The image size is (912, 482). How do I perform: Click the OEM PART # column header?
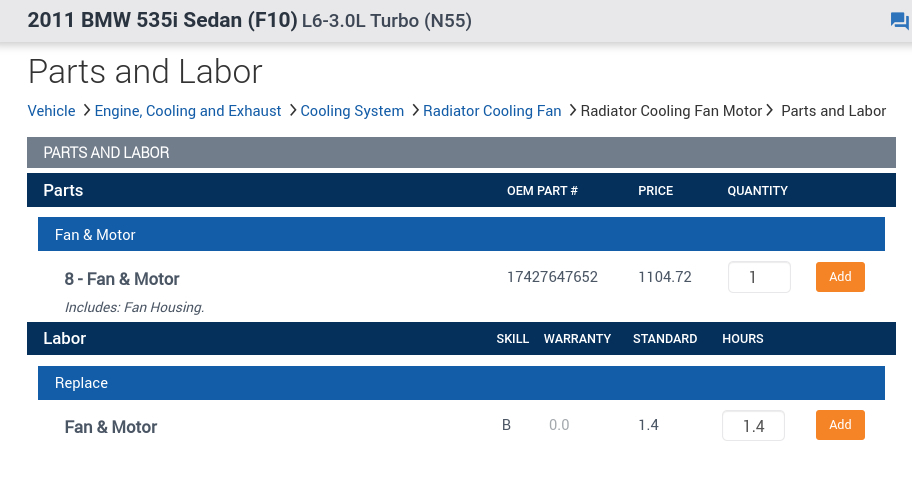[x=542, y=191]
